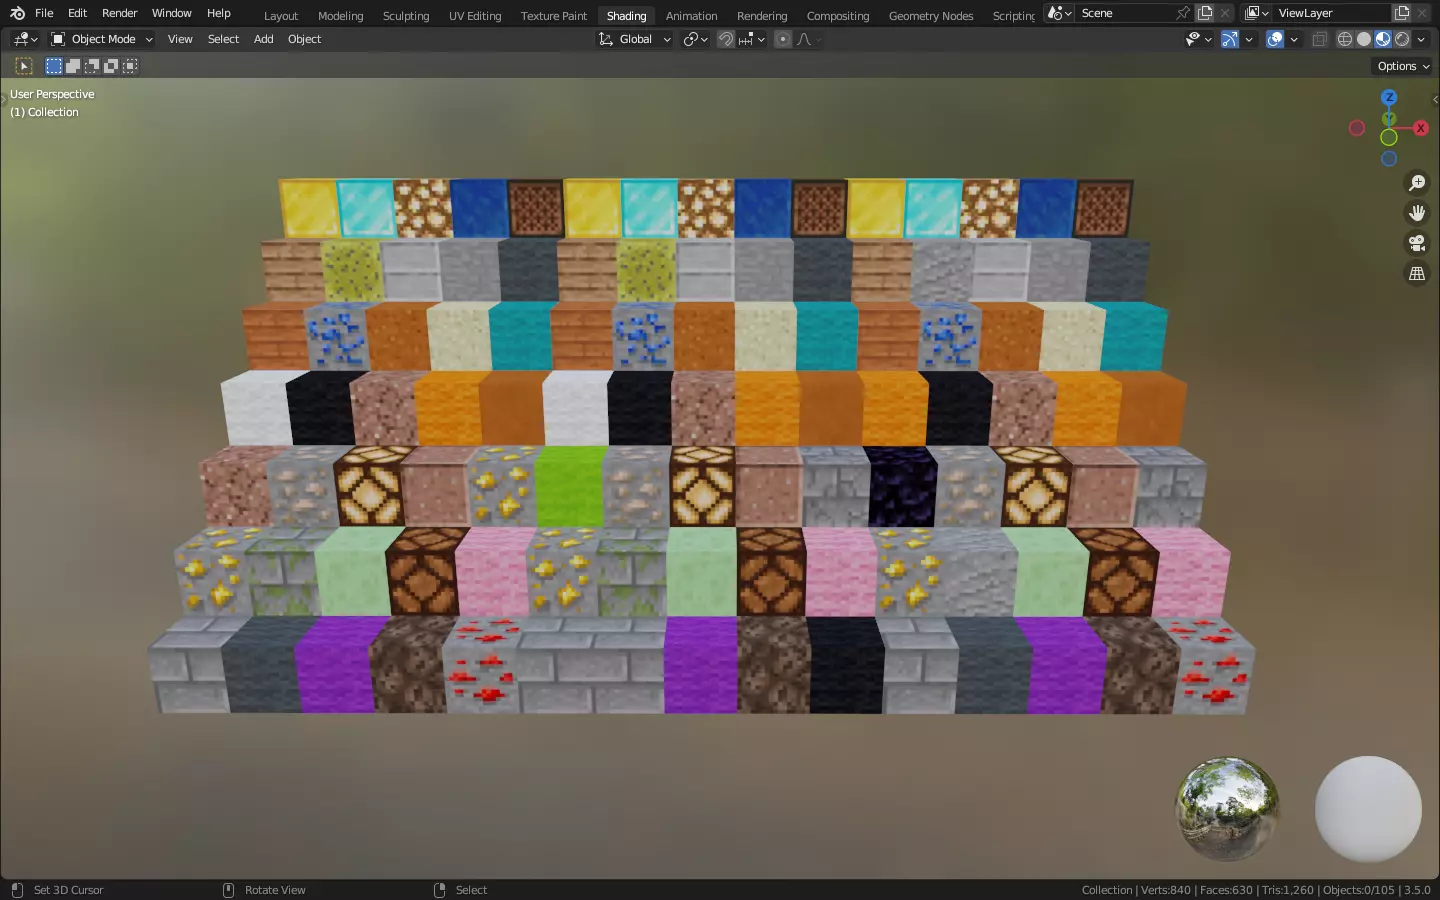Open proportional editing falloff dropdown
This screenshot has height=900, width=1440.
point(809,39)
